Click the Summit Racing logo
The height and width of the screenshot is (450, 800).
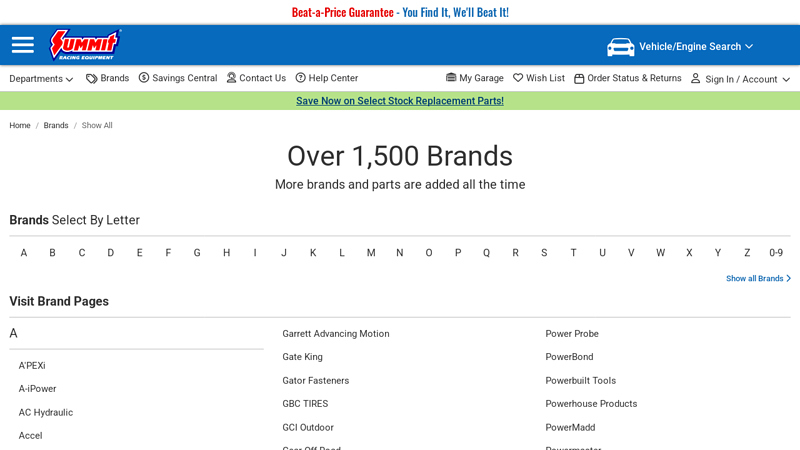[x=85, y=45]
